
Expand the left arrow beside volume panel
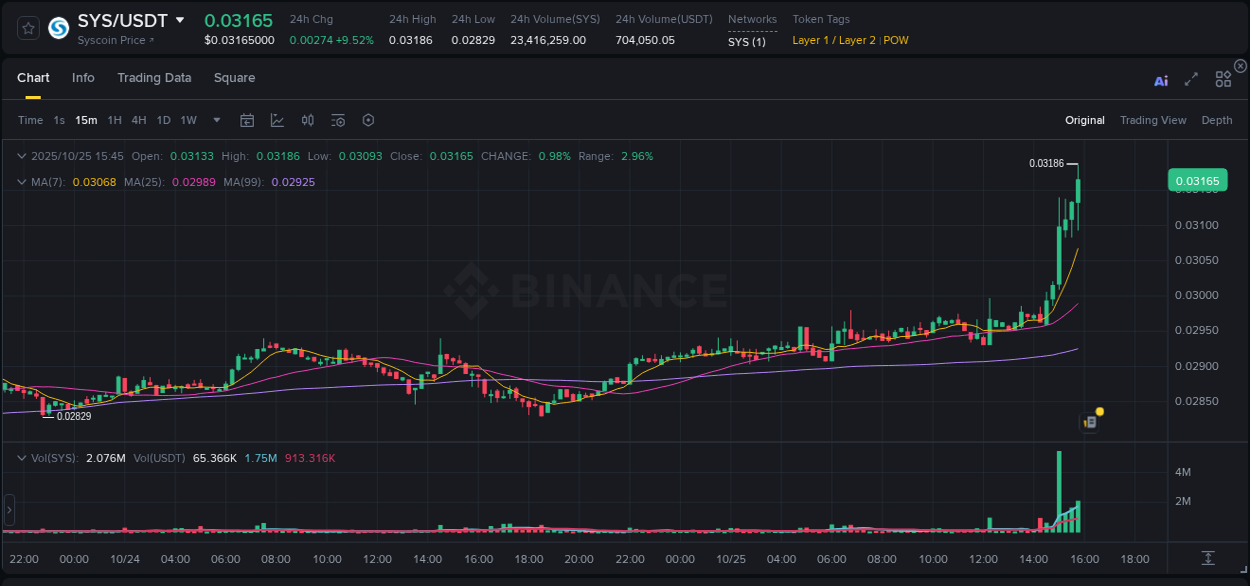(8, 510)
